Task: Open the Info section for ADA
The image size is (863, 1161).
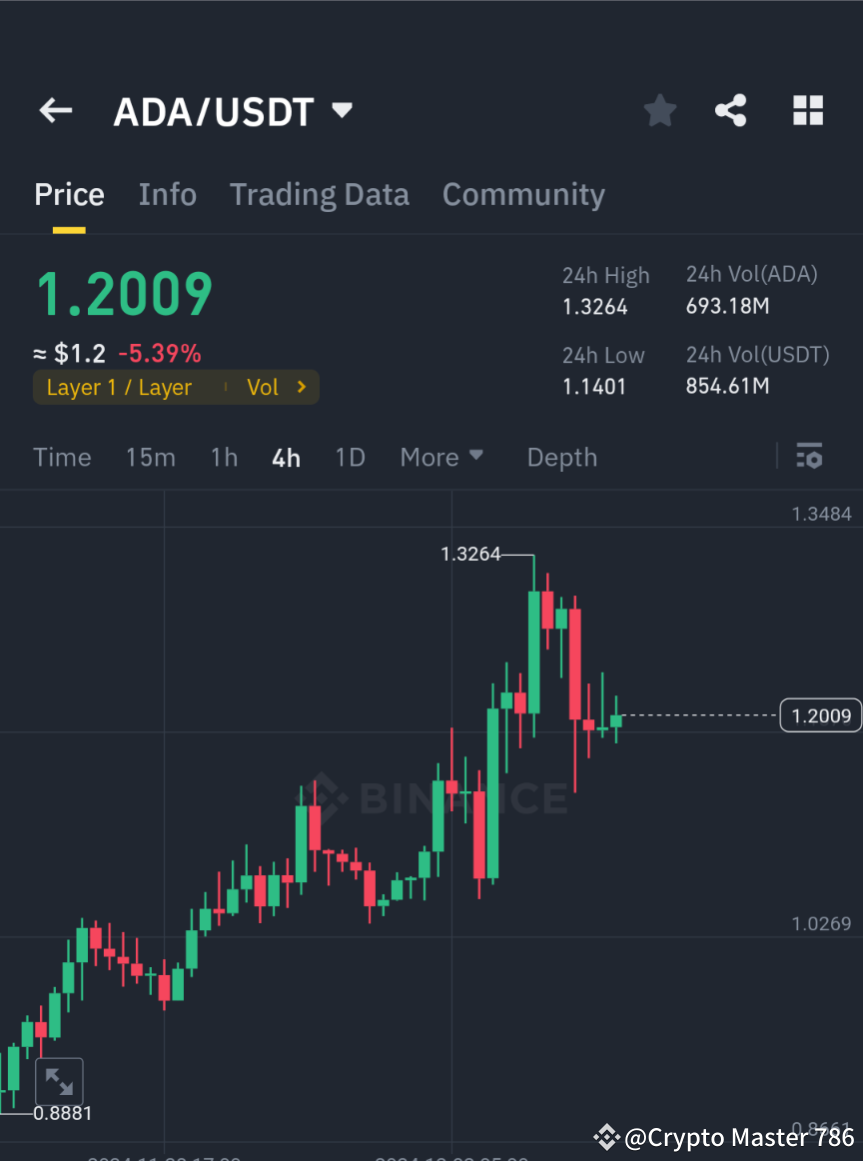Action: [x=167, y=194]
